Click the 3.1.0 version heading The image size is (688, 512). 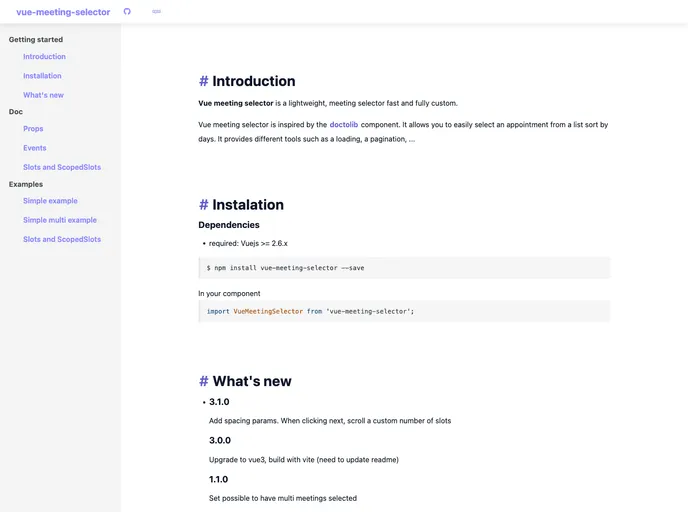click(x=219, y=402)
